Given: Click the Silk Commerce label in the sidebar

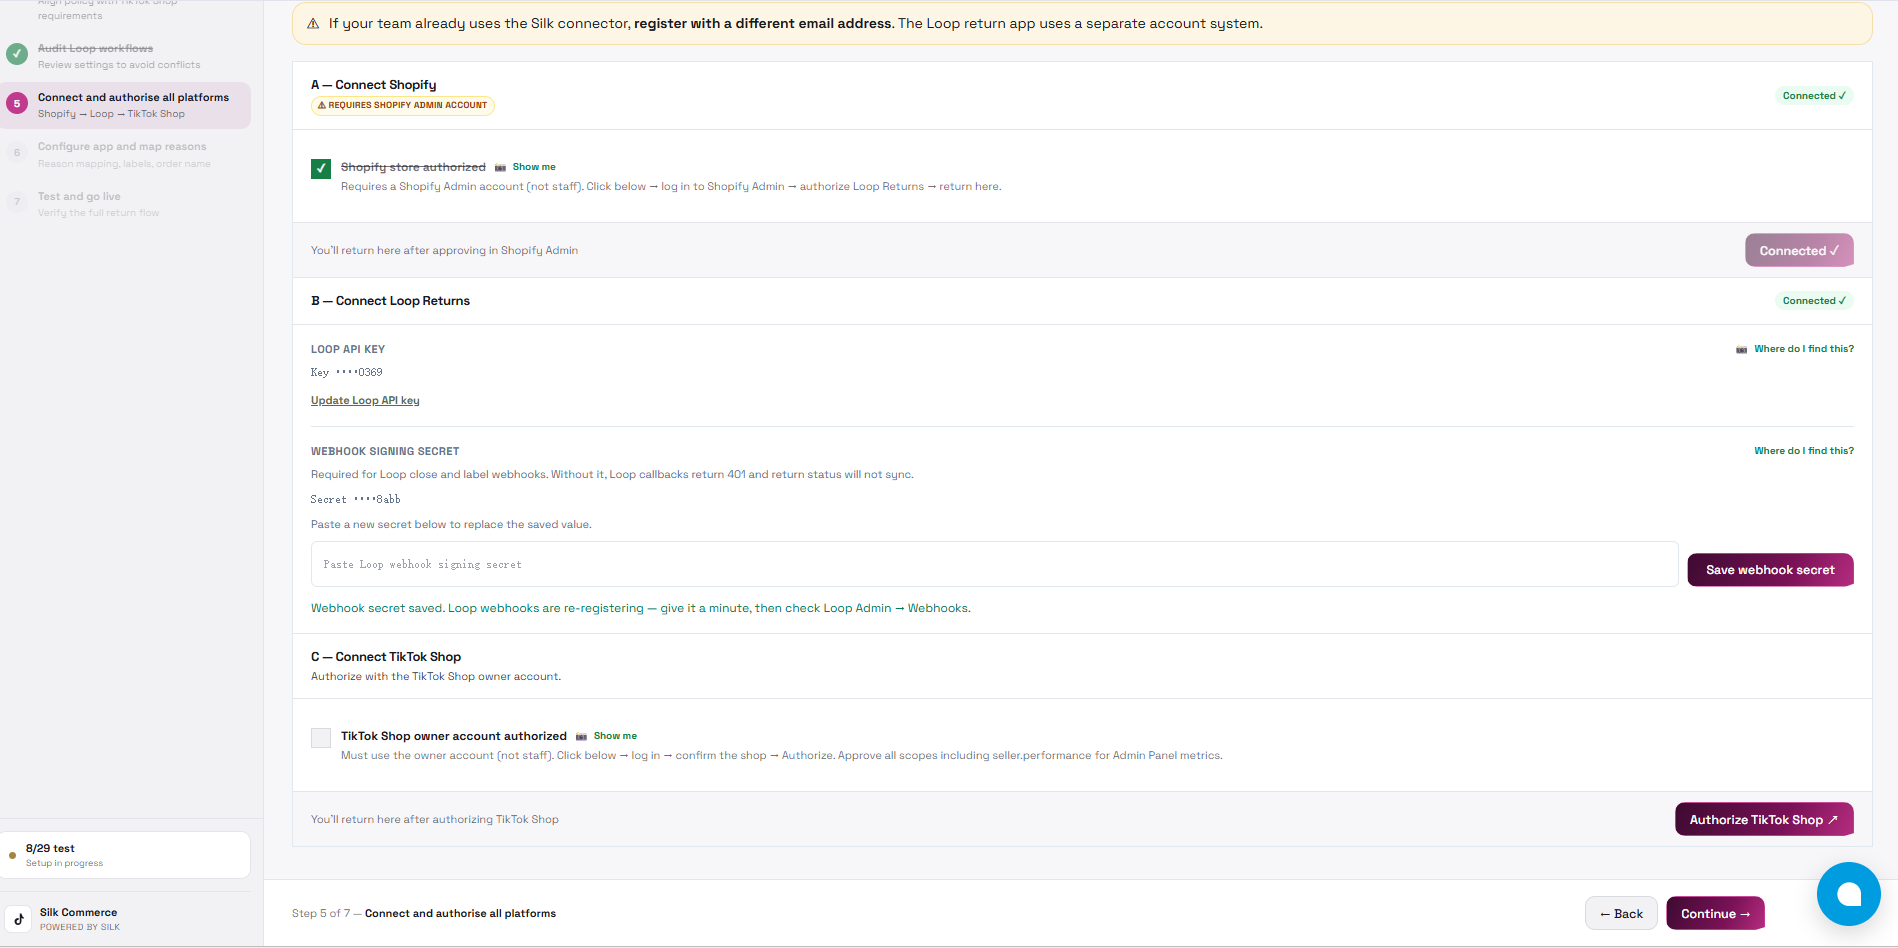Looking at the screenshot, I should pyautogui.click(x=78, y=912).
